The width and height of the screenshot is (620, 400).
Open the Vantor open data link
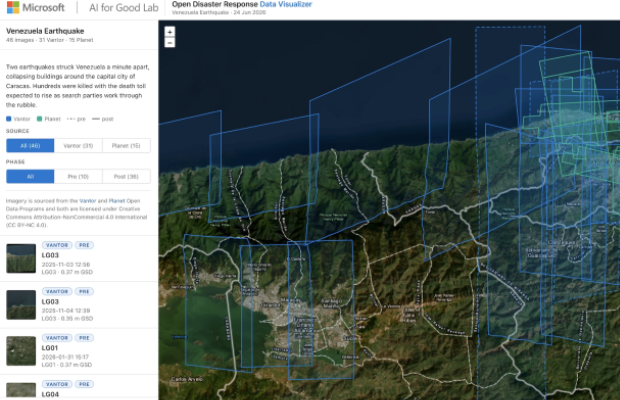pos(88,201)
